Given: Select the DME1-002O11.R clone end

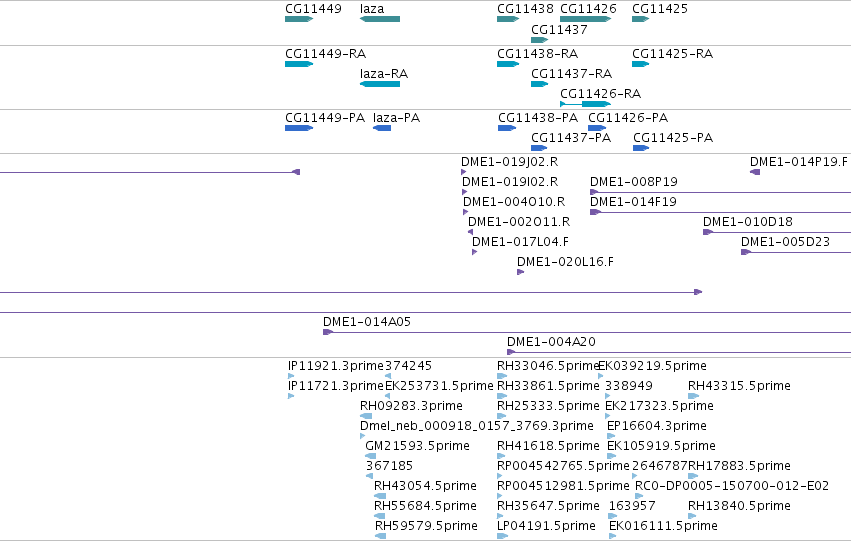Looking at the screenshot, I should [471, 232].
